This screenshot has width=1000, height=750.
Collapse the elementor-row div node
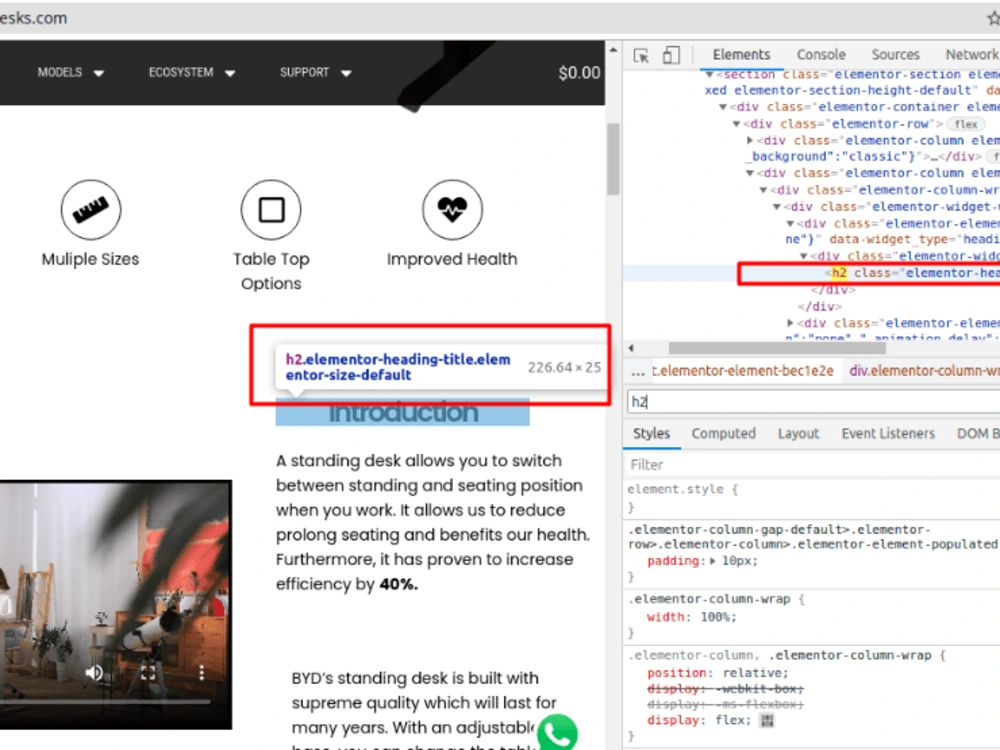coord(736,124)
